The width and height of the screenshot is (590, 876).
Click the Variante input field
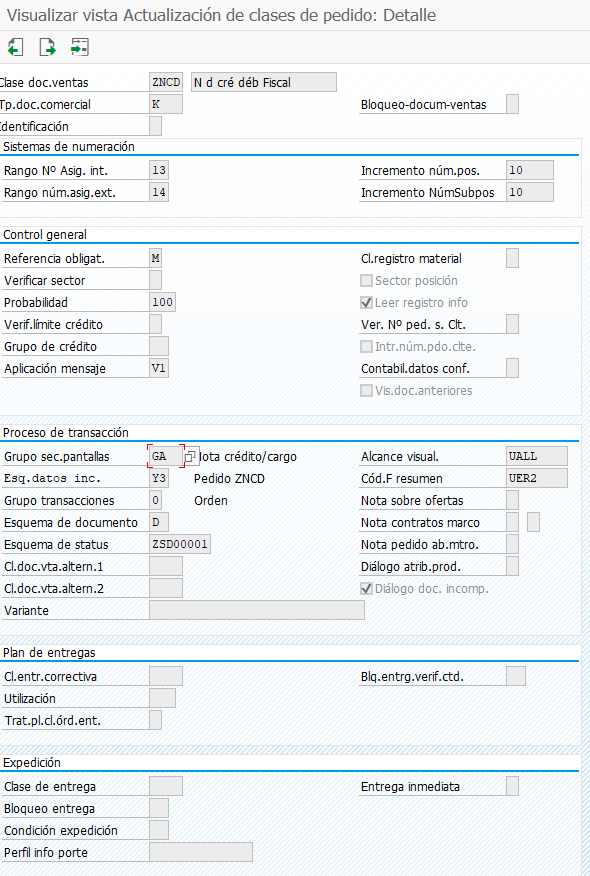(x=257, y=610)
